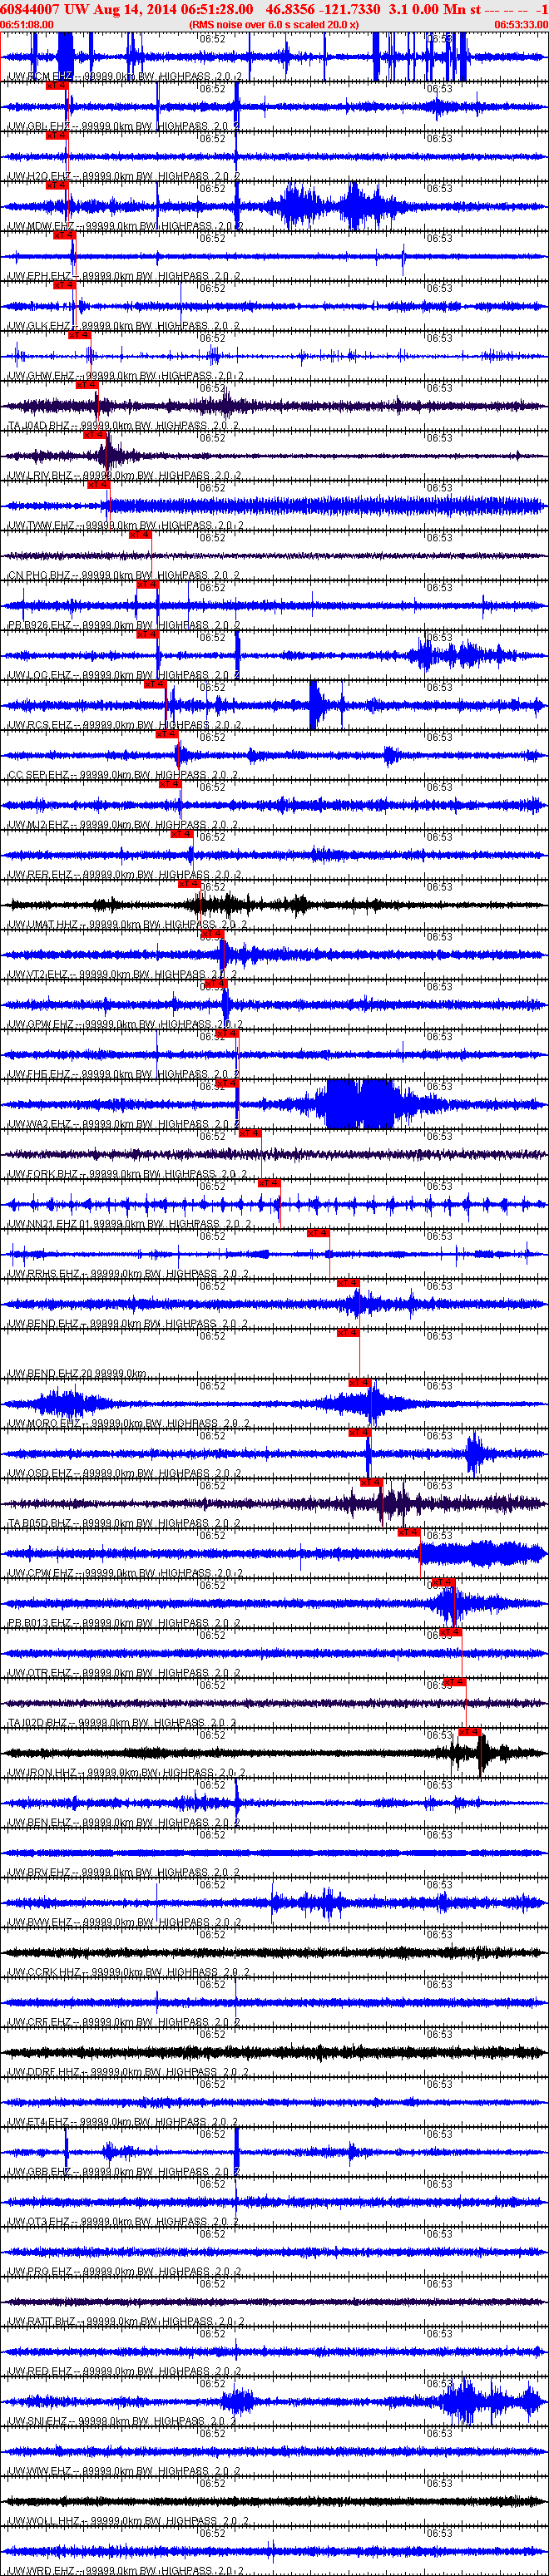
Task: Select the UW.IRON.HHZ station label
Action: coord(43,1773)
